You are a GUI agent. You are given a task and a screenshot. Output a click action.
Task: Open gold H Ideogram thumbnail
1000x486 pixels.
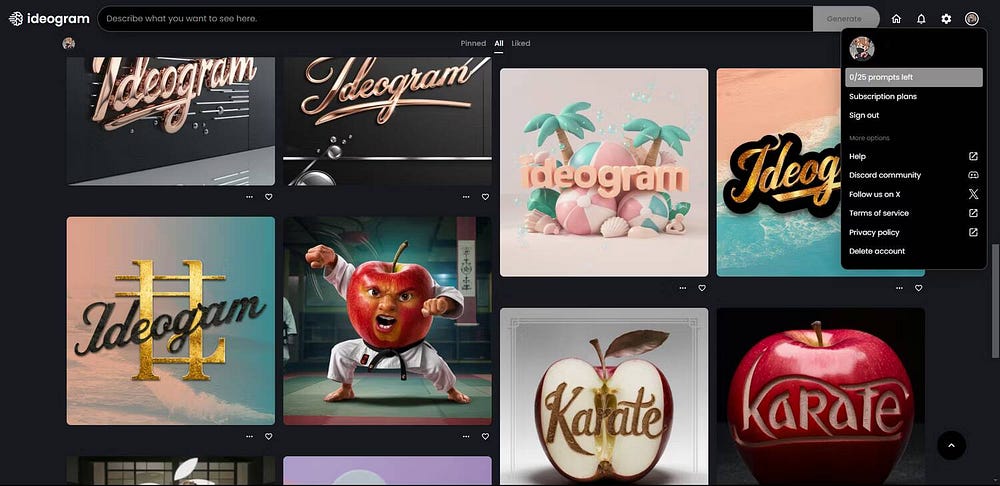(x=171, y=321)
